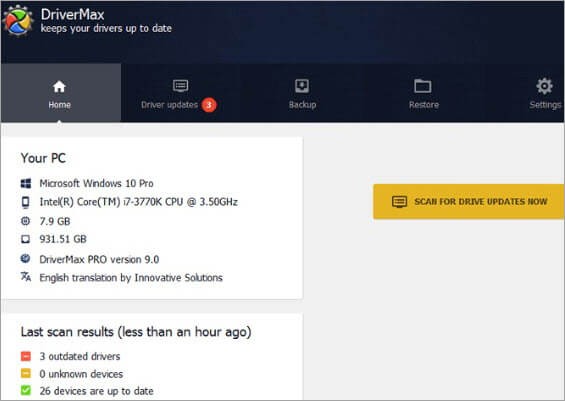Click the disk icon beside 931.51 GB
Screen dimensions: 565x401
(26, 239)
